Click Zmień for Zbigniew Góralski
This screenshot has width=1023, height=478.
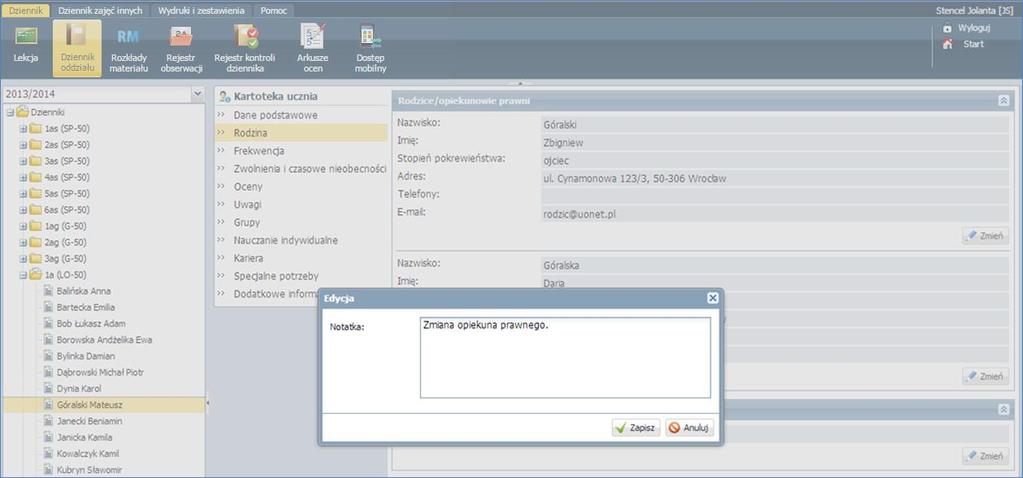985,236
